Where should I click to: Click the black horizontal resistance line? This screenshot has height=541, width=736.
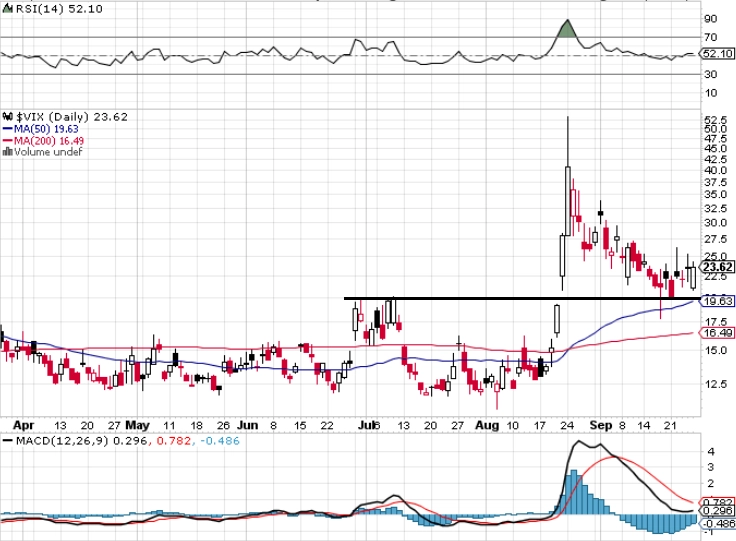(x=521, y=298)
